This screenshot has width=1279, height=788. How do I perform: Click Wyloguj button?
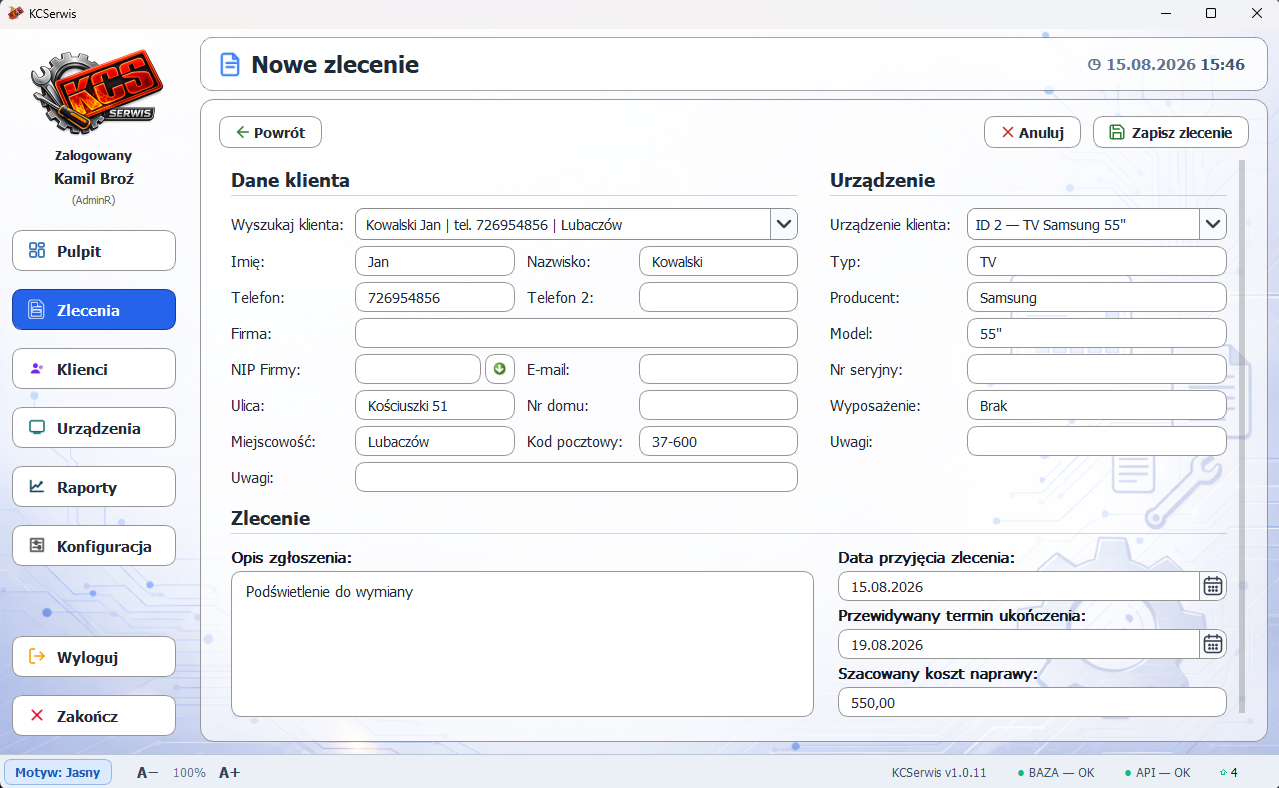point(94,657)
